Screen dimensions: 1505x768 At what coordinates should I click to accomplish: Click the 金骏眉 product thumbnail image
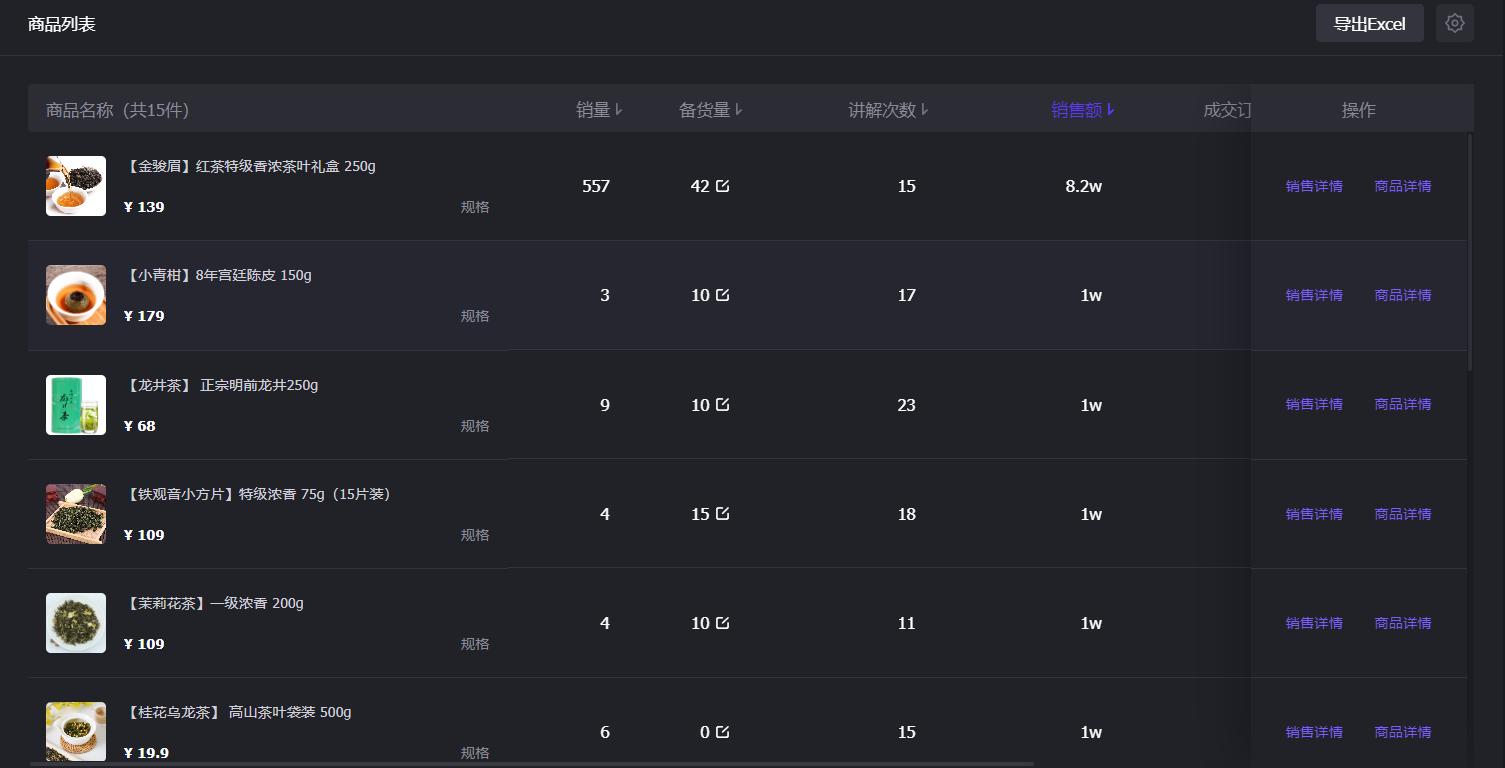click(76, 186)
